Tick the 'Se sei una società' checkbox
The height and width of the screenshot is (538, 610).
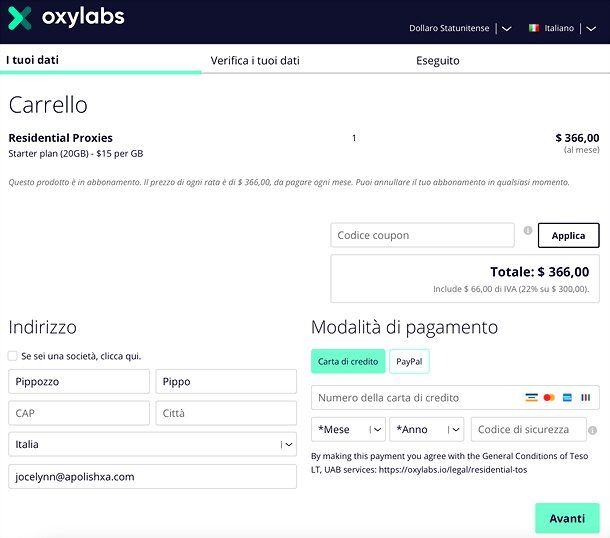click(x=13, y=356)
